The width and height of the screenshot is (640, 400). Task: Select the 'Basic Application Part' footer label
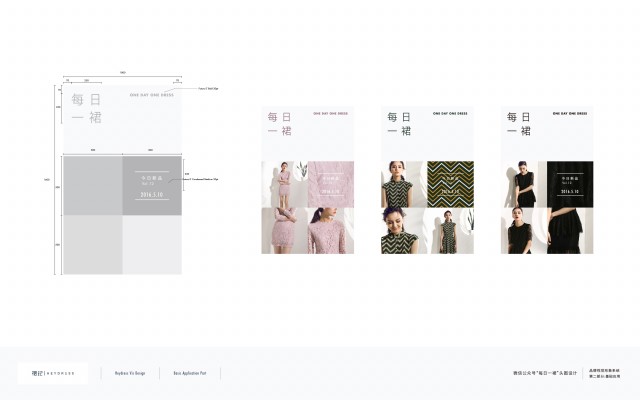(x=190, y=373)
